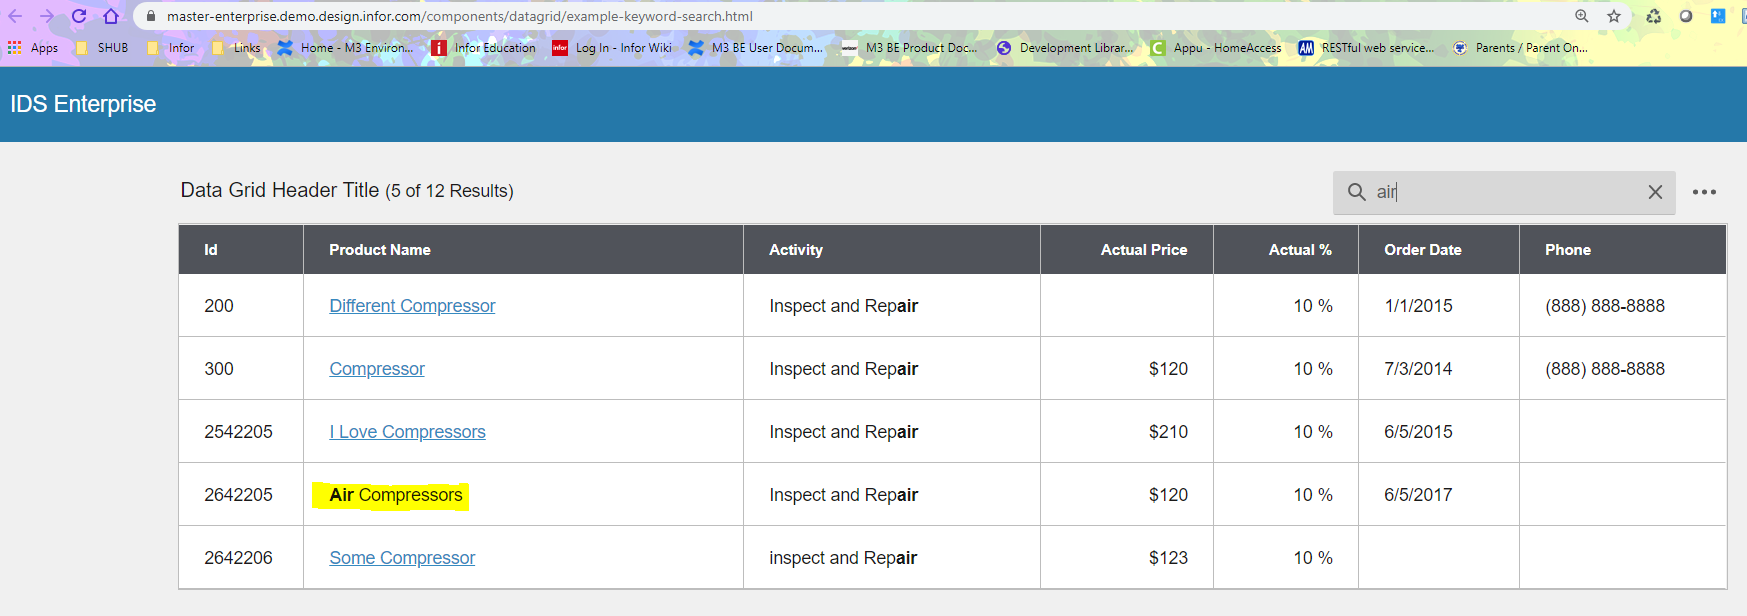Click the browser forward arrow
The height and width of the screenshot is (616, 1747).
[x=47, y=16]
